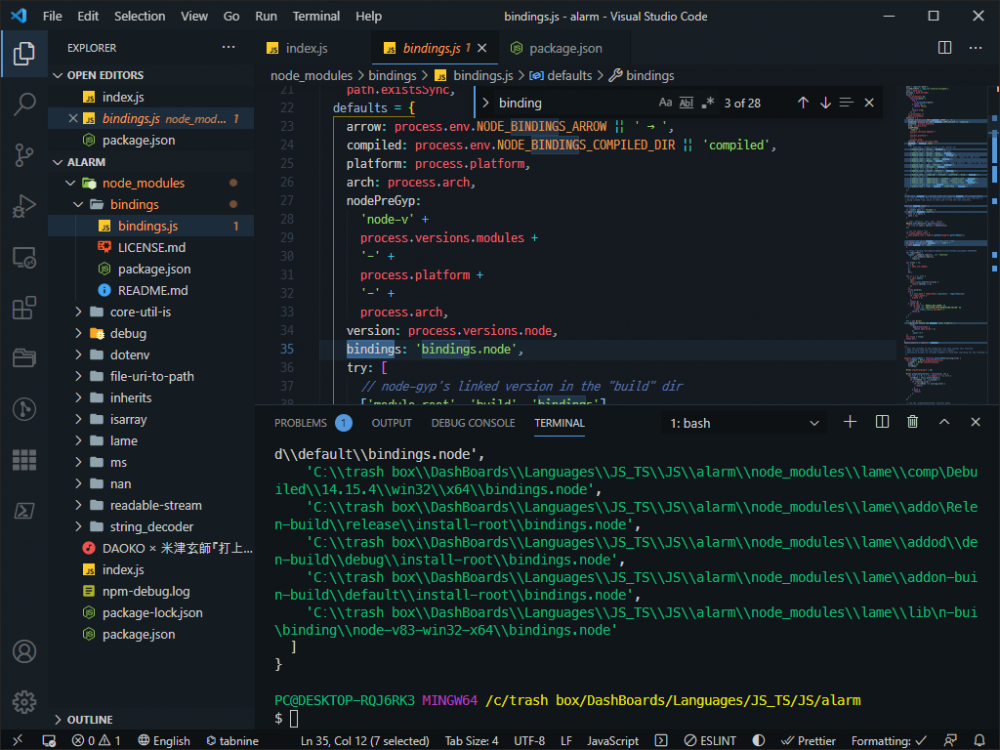Image resolution: width=1000 pixels, height=750 pixels.
Task: Go to previous match in find widget
Action: 803,103
